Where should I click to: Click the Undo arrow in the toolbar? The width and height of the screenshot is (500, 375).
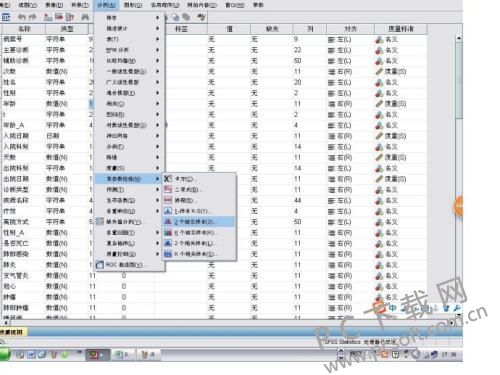point(22,17)
